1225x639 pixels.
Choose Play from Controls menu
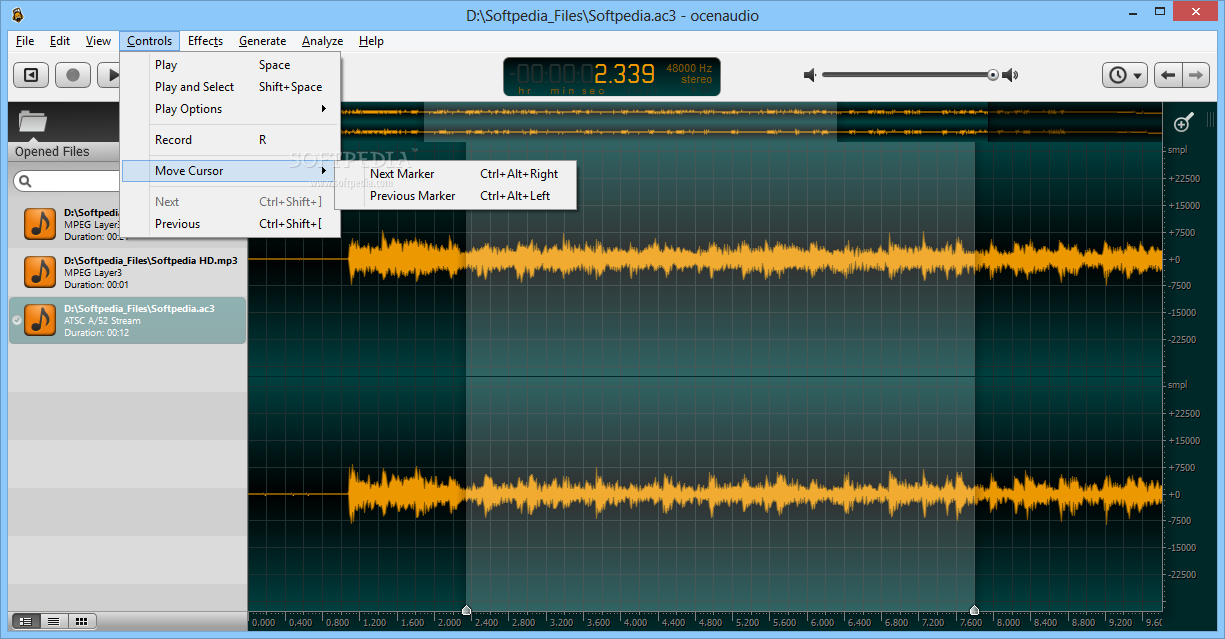(x=231, y=65)
